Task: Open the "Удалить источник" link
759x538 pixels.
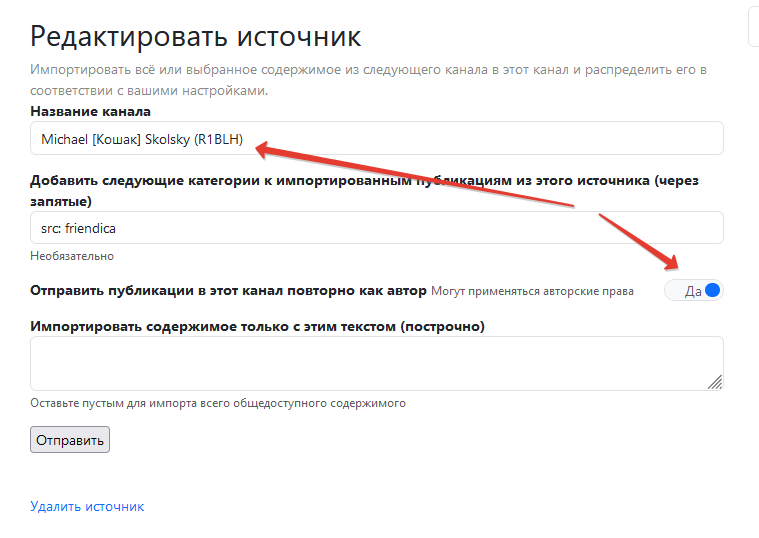Action: pos(87,506)
